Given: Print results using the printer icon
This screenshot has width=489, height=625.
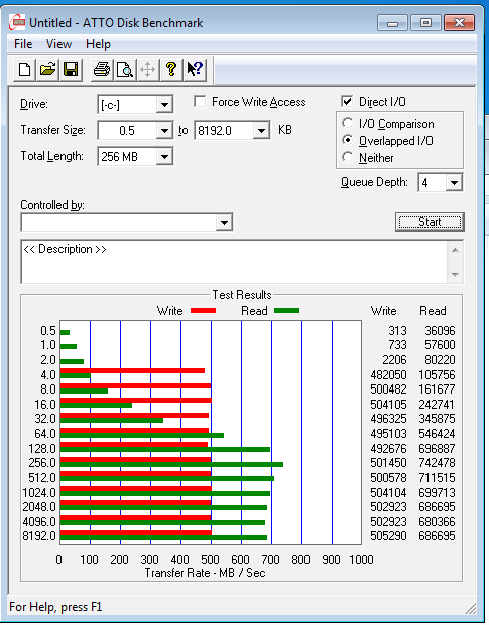Looking at the screenshot, I should [x=102, y=70].
